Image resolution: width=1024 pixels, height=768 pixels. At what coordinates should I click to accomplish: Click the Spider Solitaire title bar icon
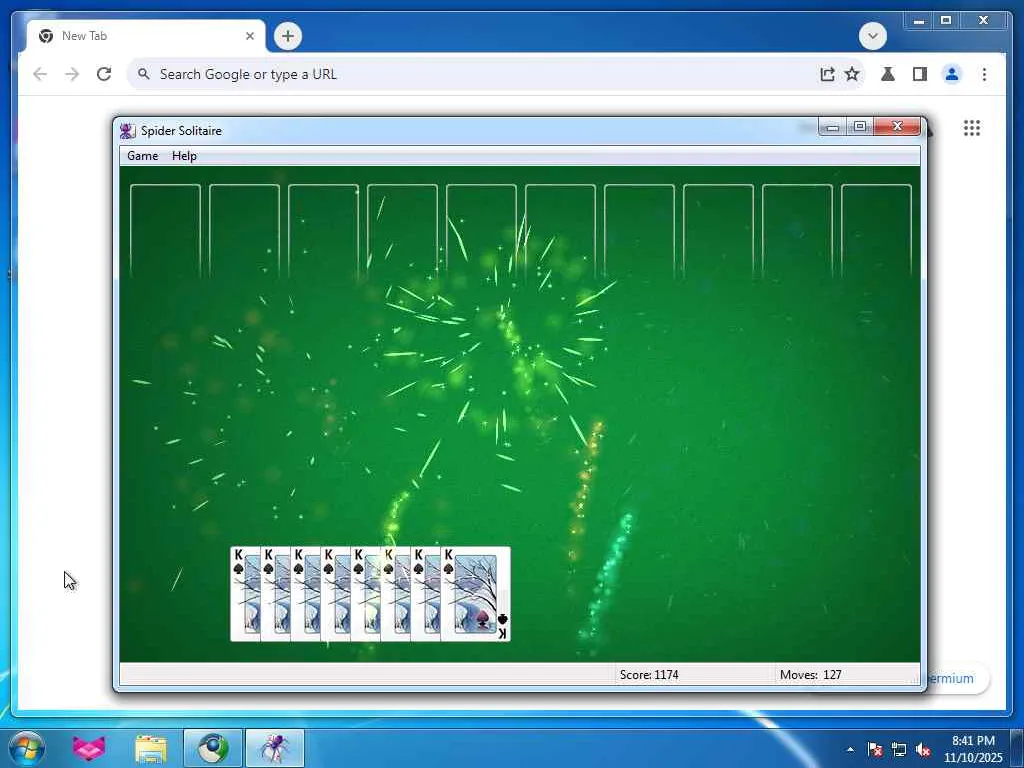pos(127,131)
